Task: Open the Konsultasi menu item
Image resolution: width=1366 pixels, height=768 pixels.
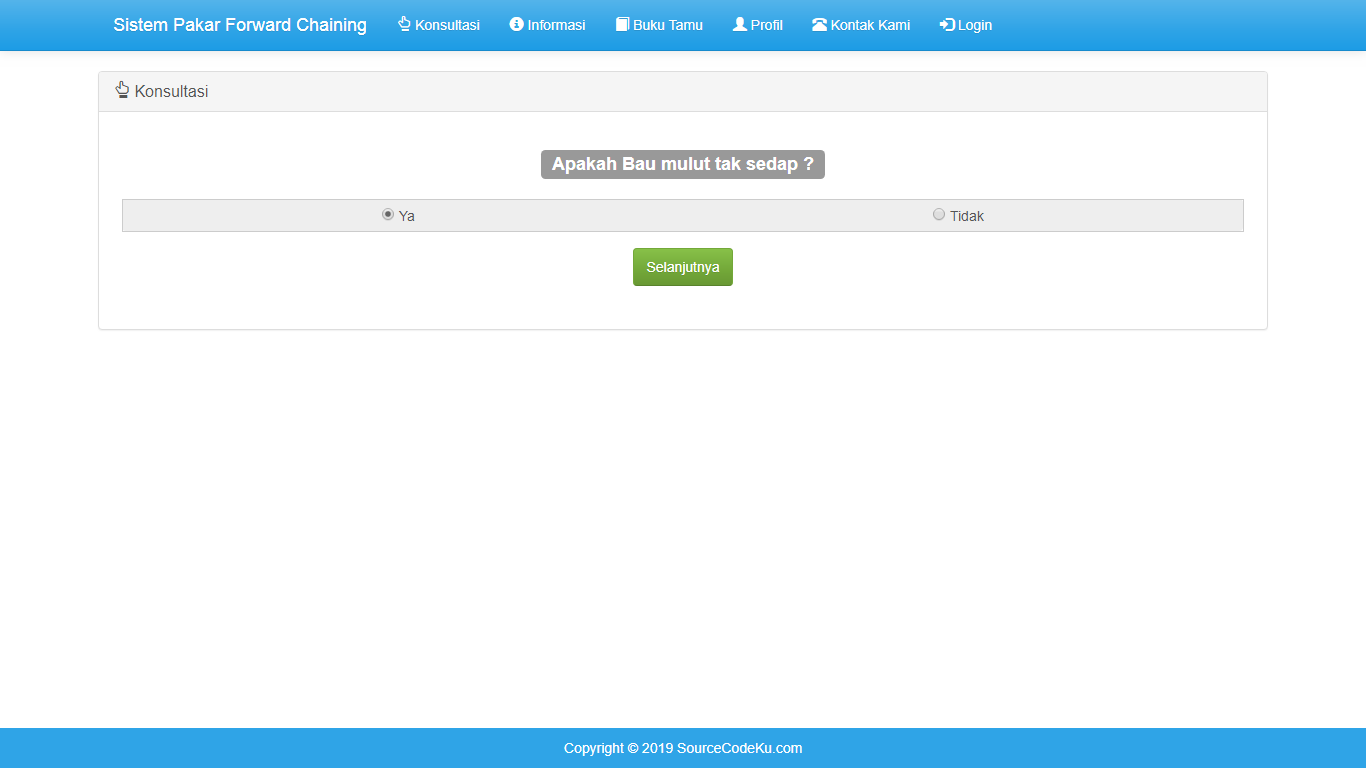Action: [x=439, y=25]
